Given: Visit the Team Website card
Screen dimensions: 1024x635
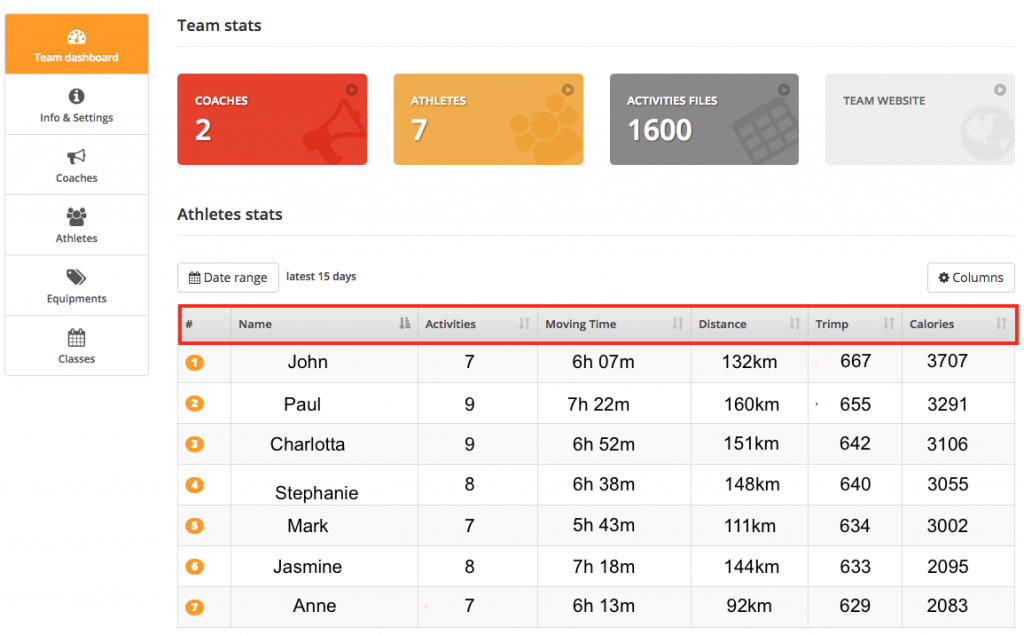Looking at the screenshot, I should coord(919,118).
